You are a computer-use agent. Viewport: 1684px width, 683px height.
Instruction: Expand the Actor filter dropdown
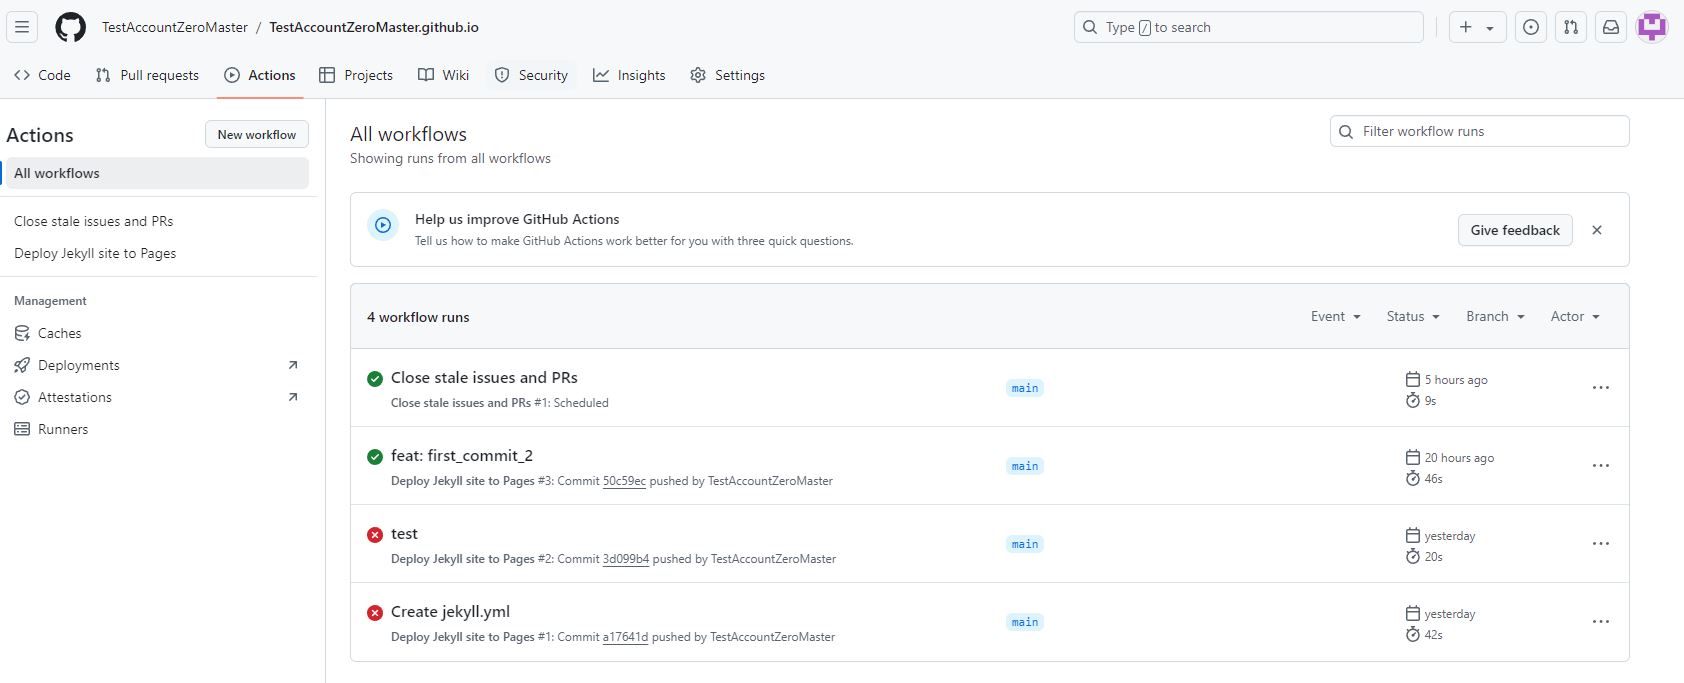[x=1575, y=316]
